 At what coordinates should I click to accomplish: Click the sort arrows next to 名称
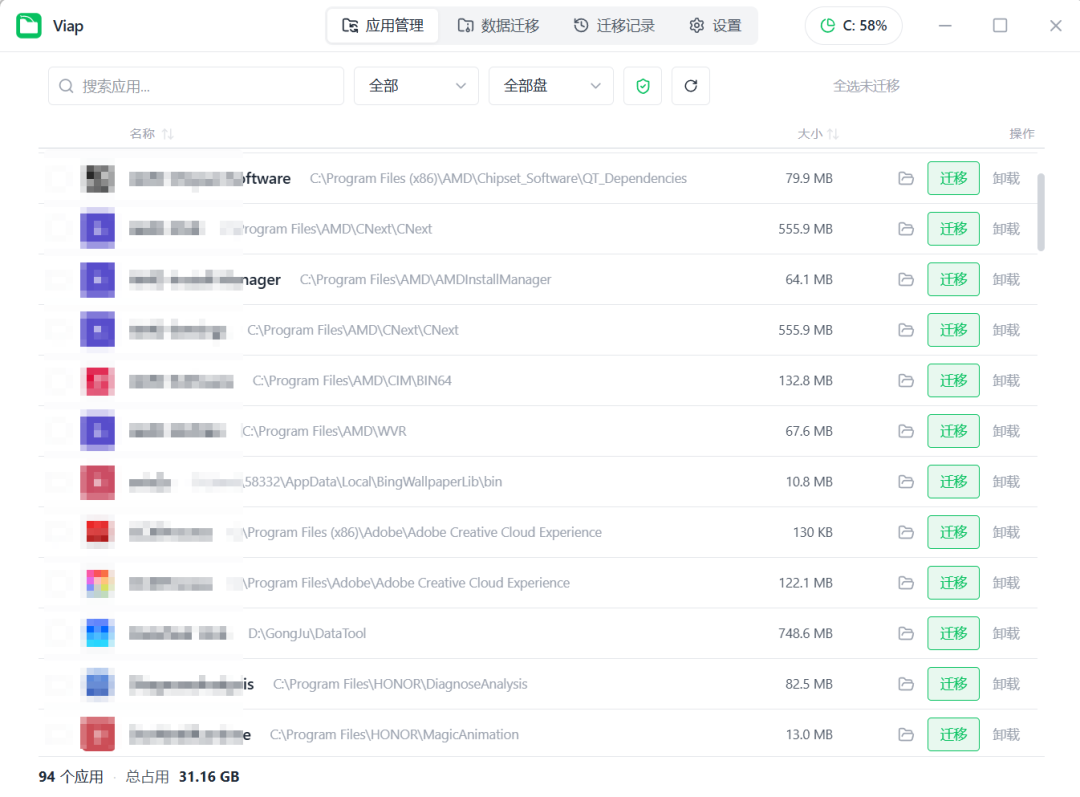pyautogui.click(x=167, y=134)
